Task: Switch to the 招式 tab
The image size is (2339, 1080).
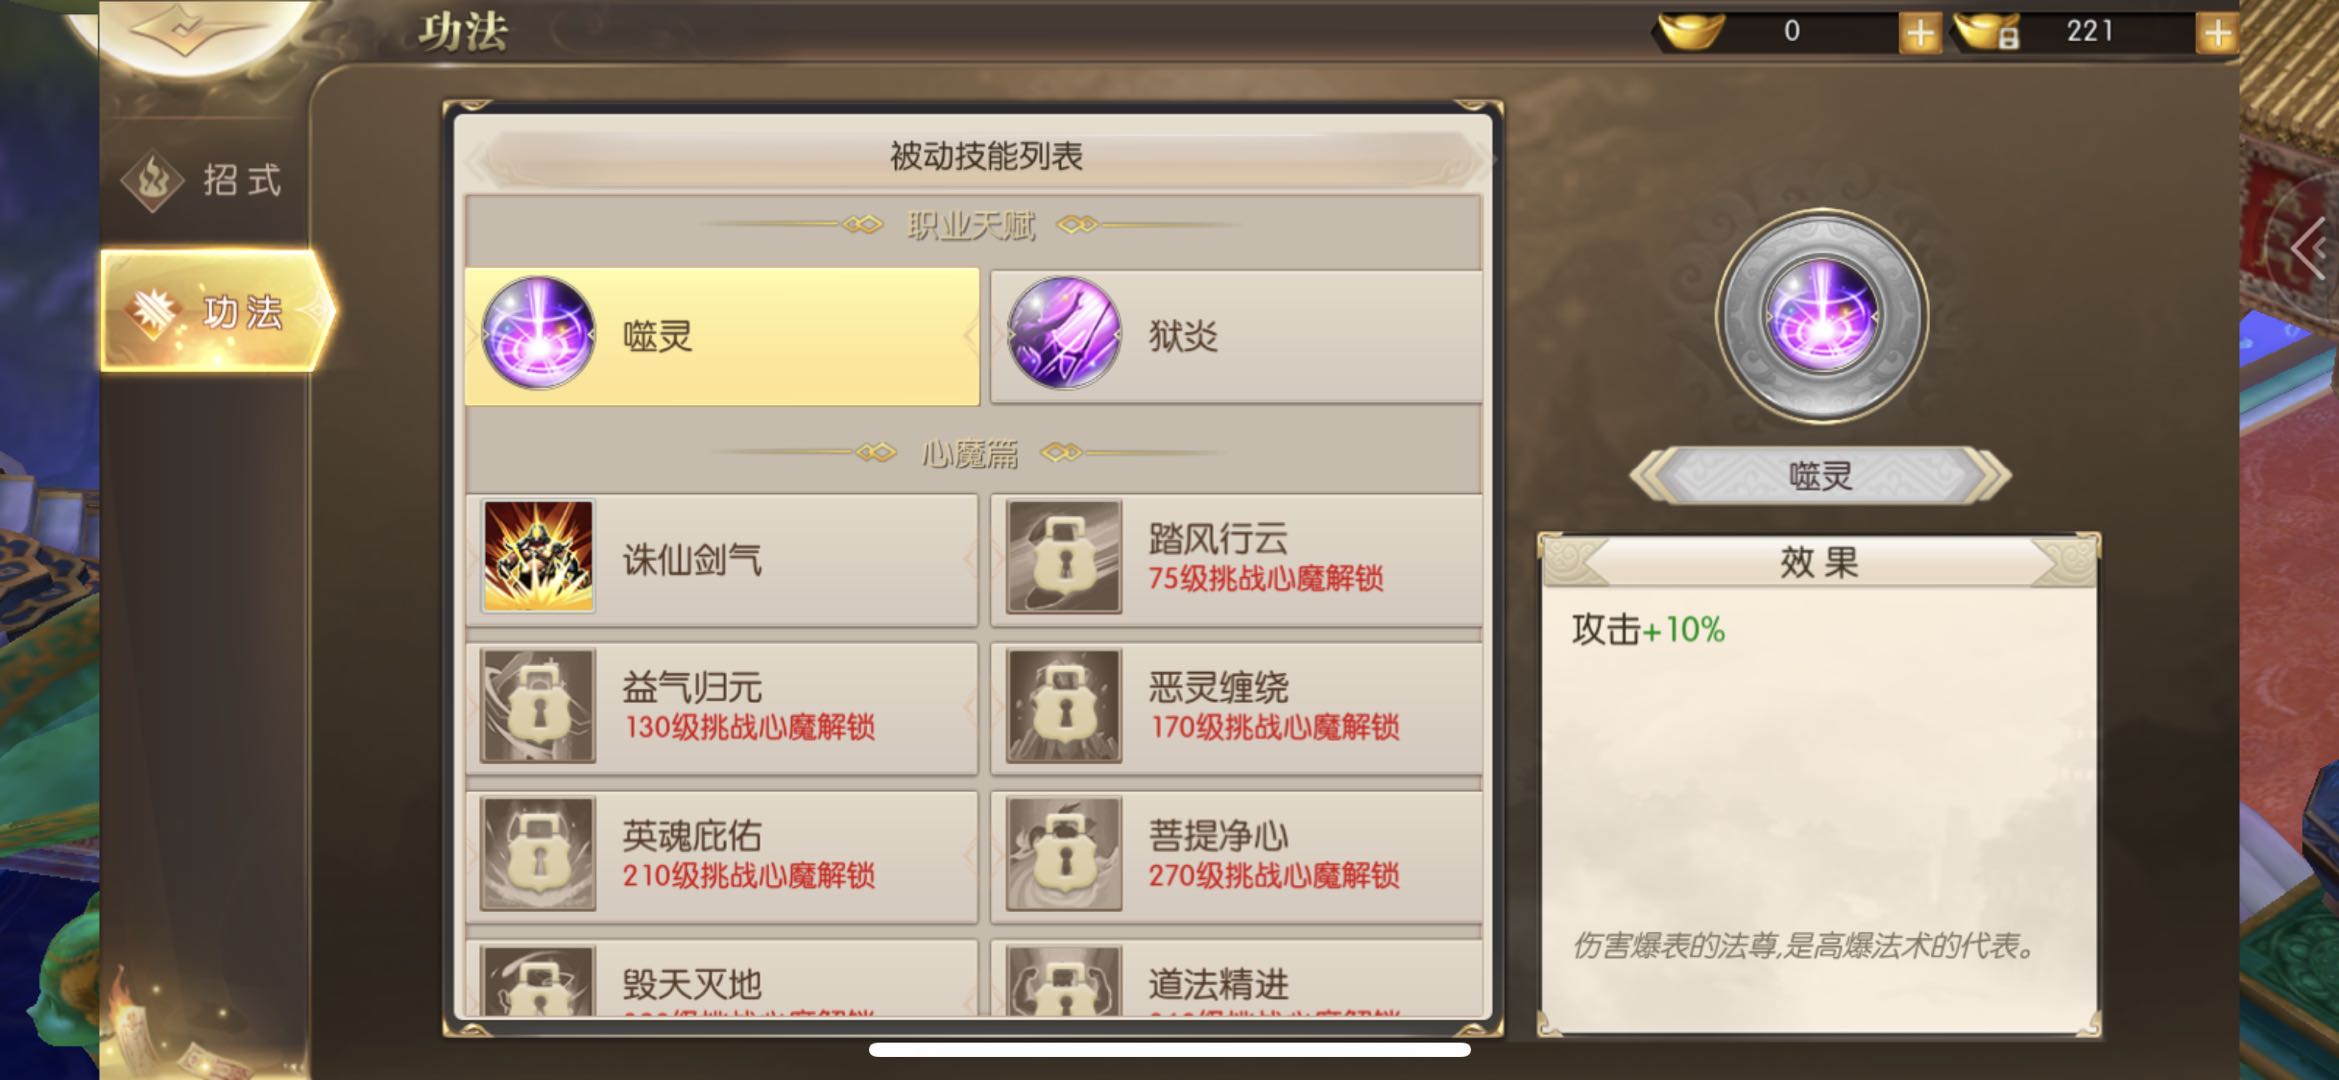Action: 205,181
